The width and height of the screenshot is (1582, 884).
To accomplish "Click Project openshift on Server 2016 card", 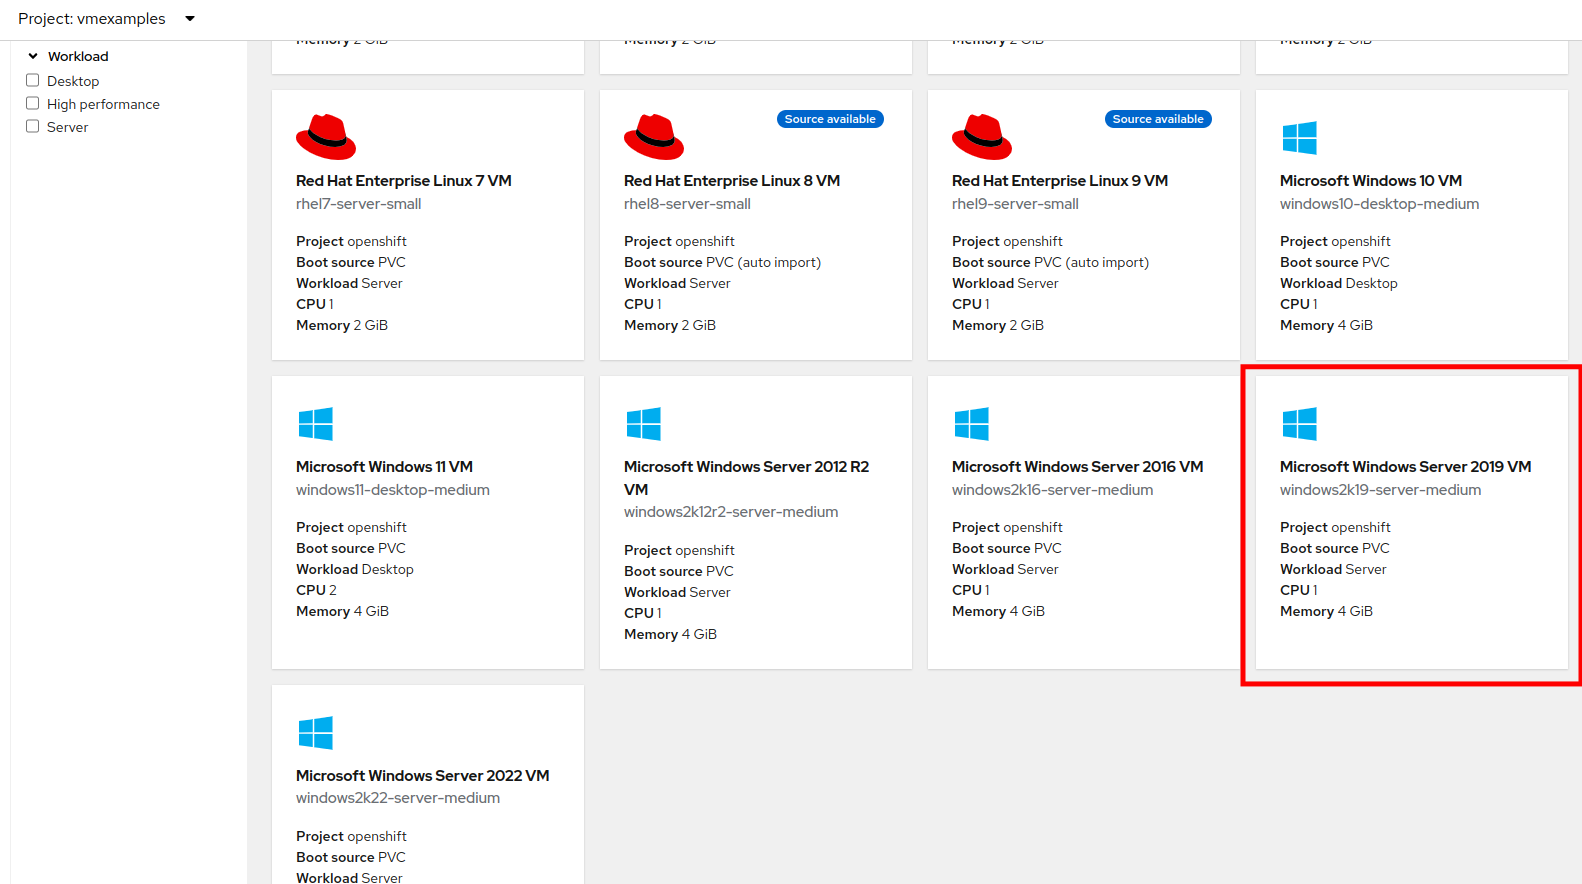I will pos(1007,528).
